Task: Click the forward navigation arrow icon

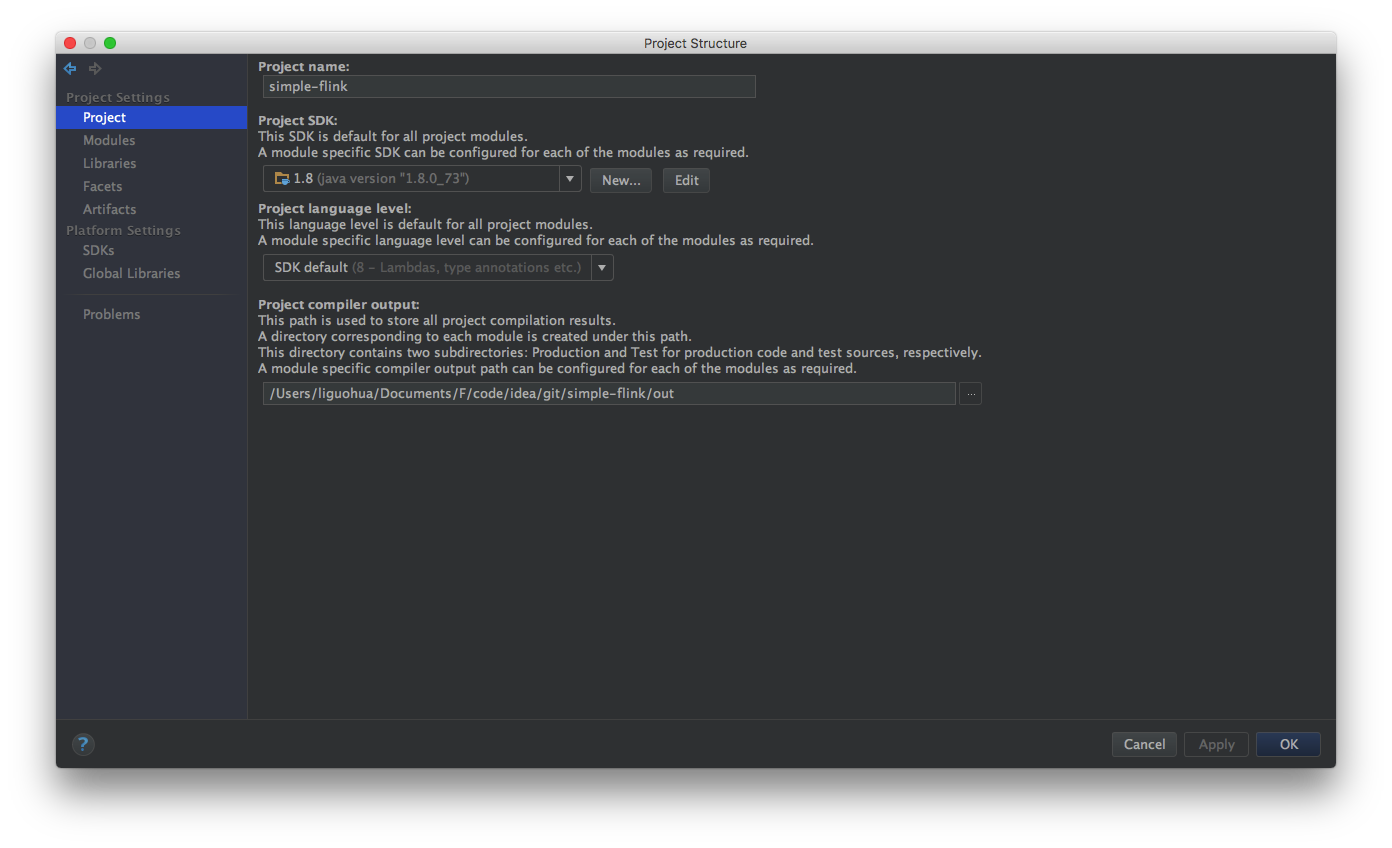Action: (95, 69)
